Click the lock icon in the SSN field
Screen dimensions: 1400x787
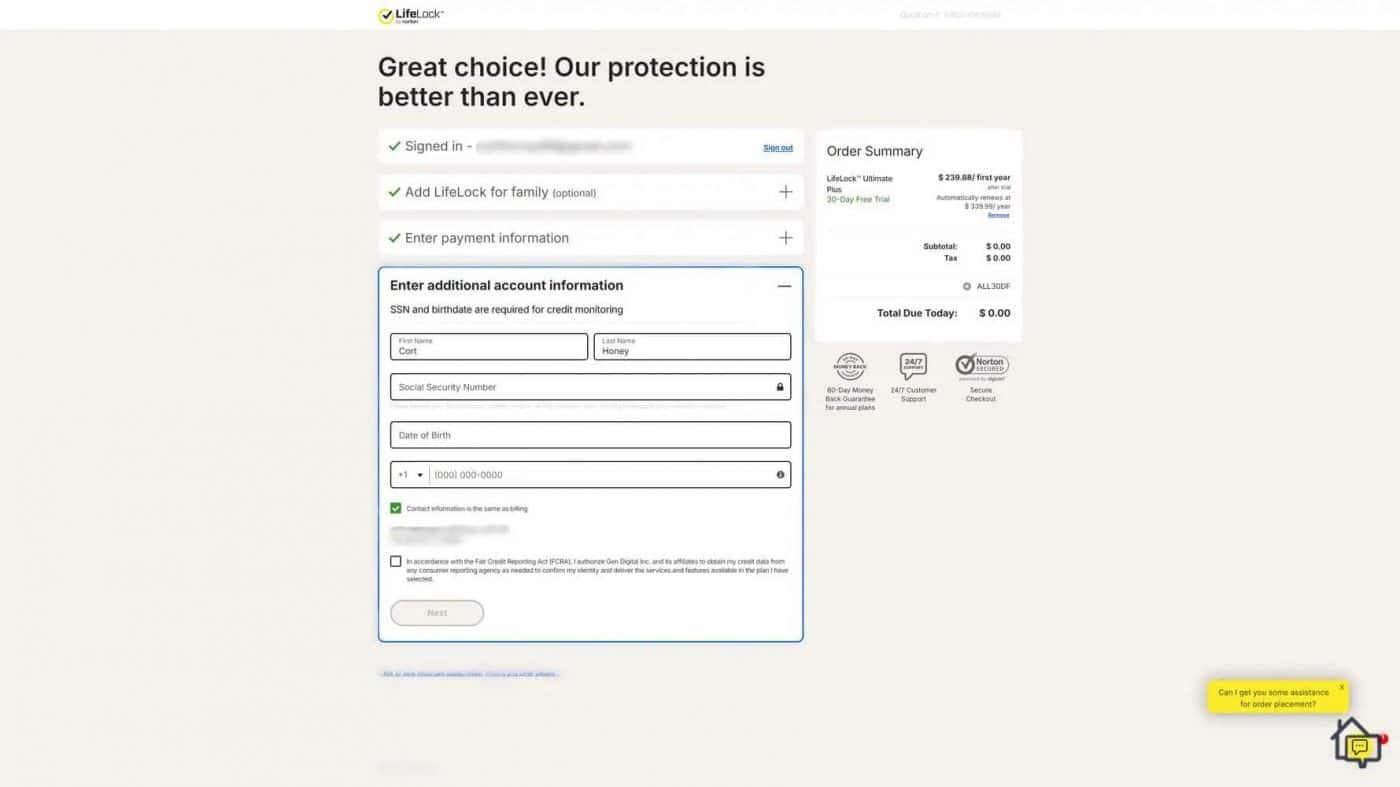(780, 387)
